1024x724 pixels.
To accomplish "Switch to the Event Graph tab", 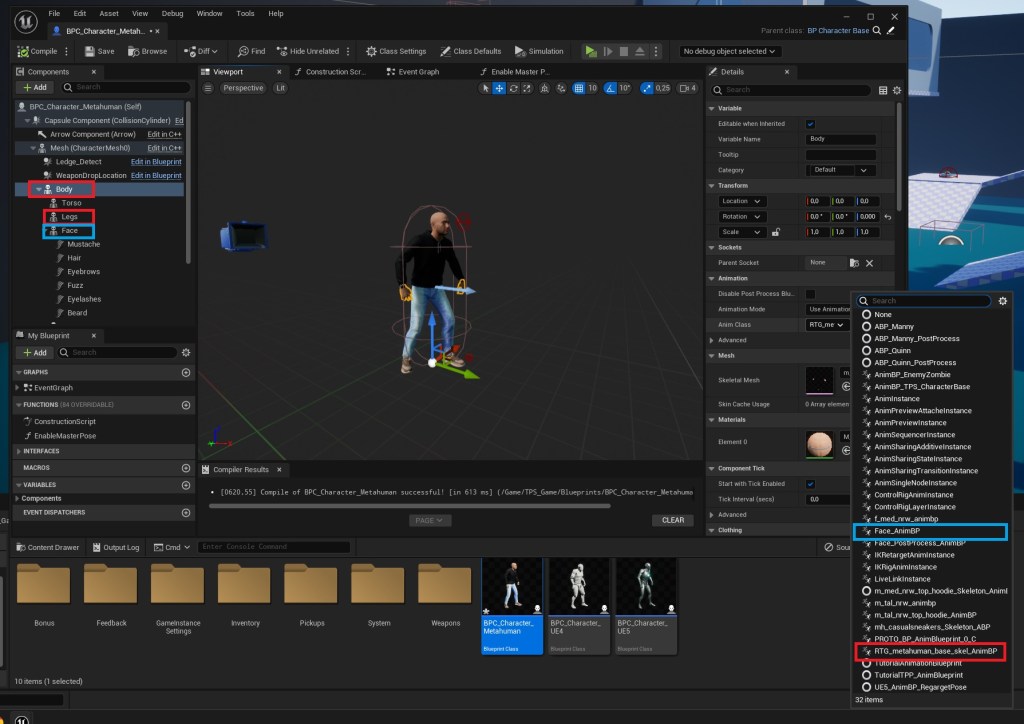I will point(419,72).
